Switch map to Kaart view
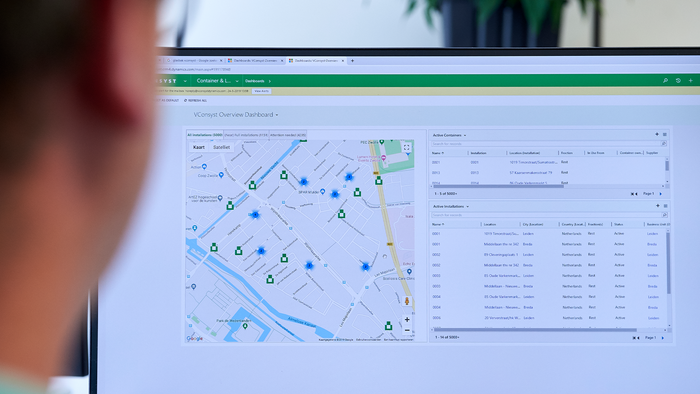Screen dimensions: 700x394 tap(199, 147)
